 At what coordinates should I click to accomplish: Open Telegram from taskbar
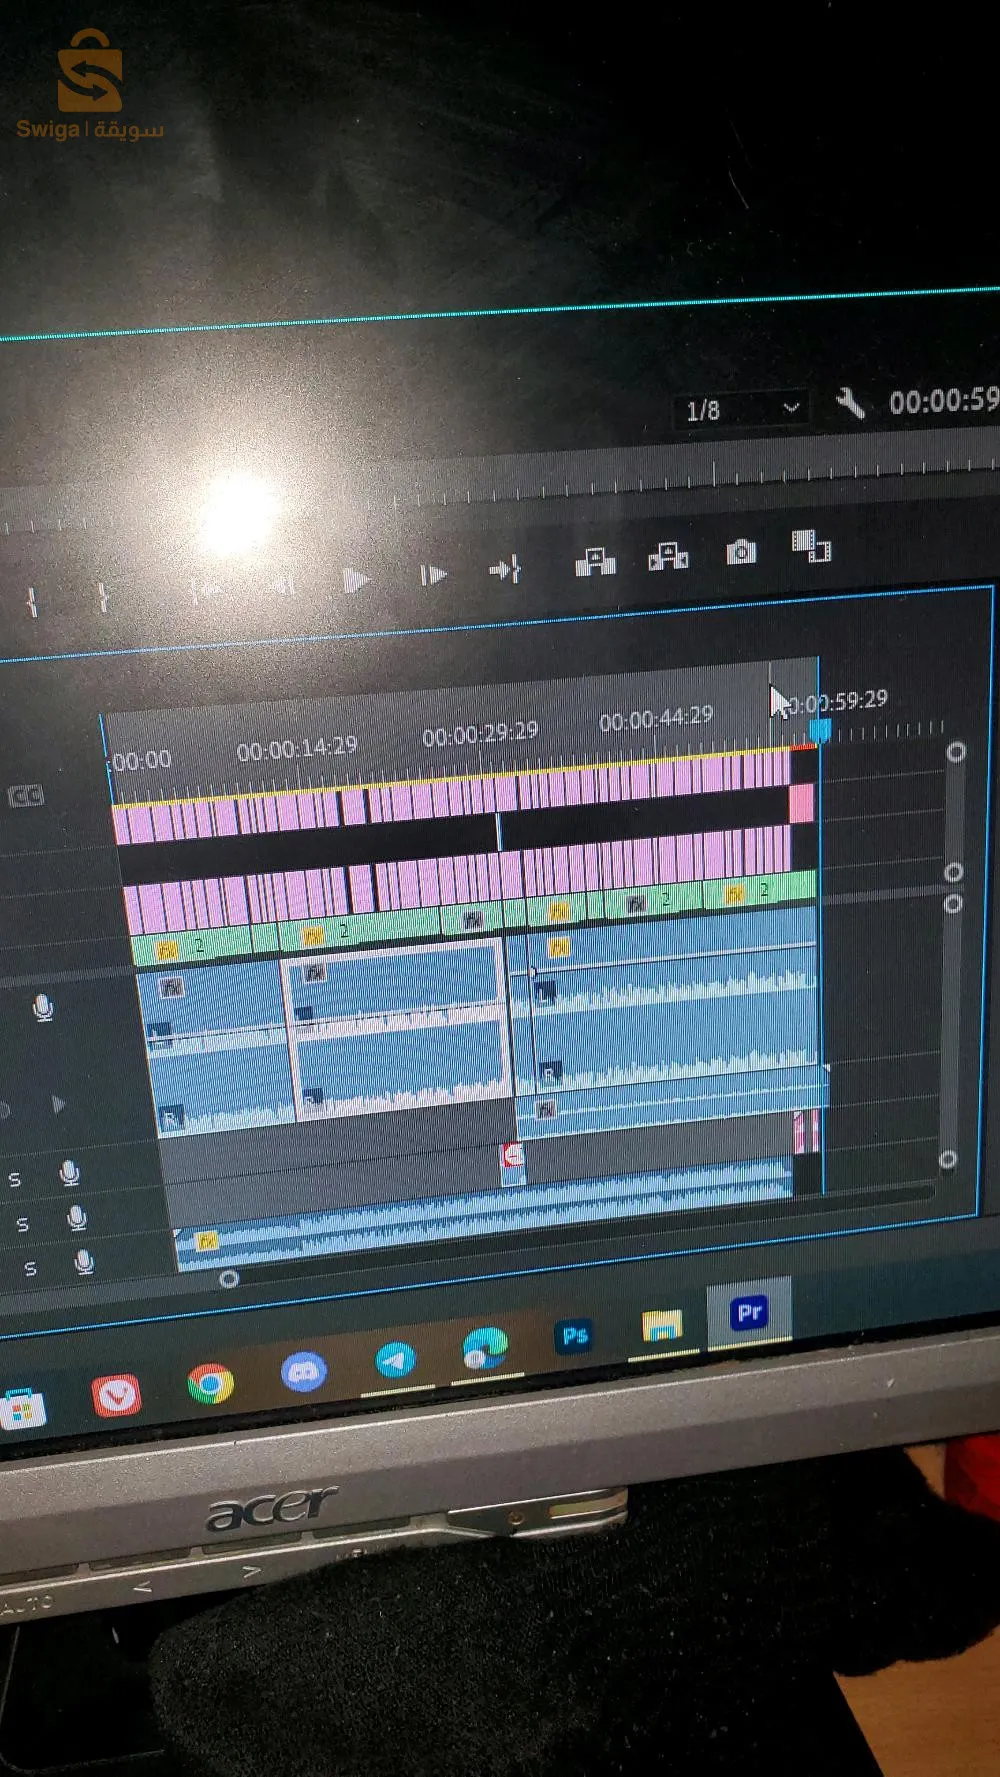point(395,1360)
